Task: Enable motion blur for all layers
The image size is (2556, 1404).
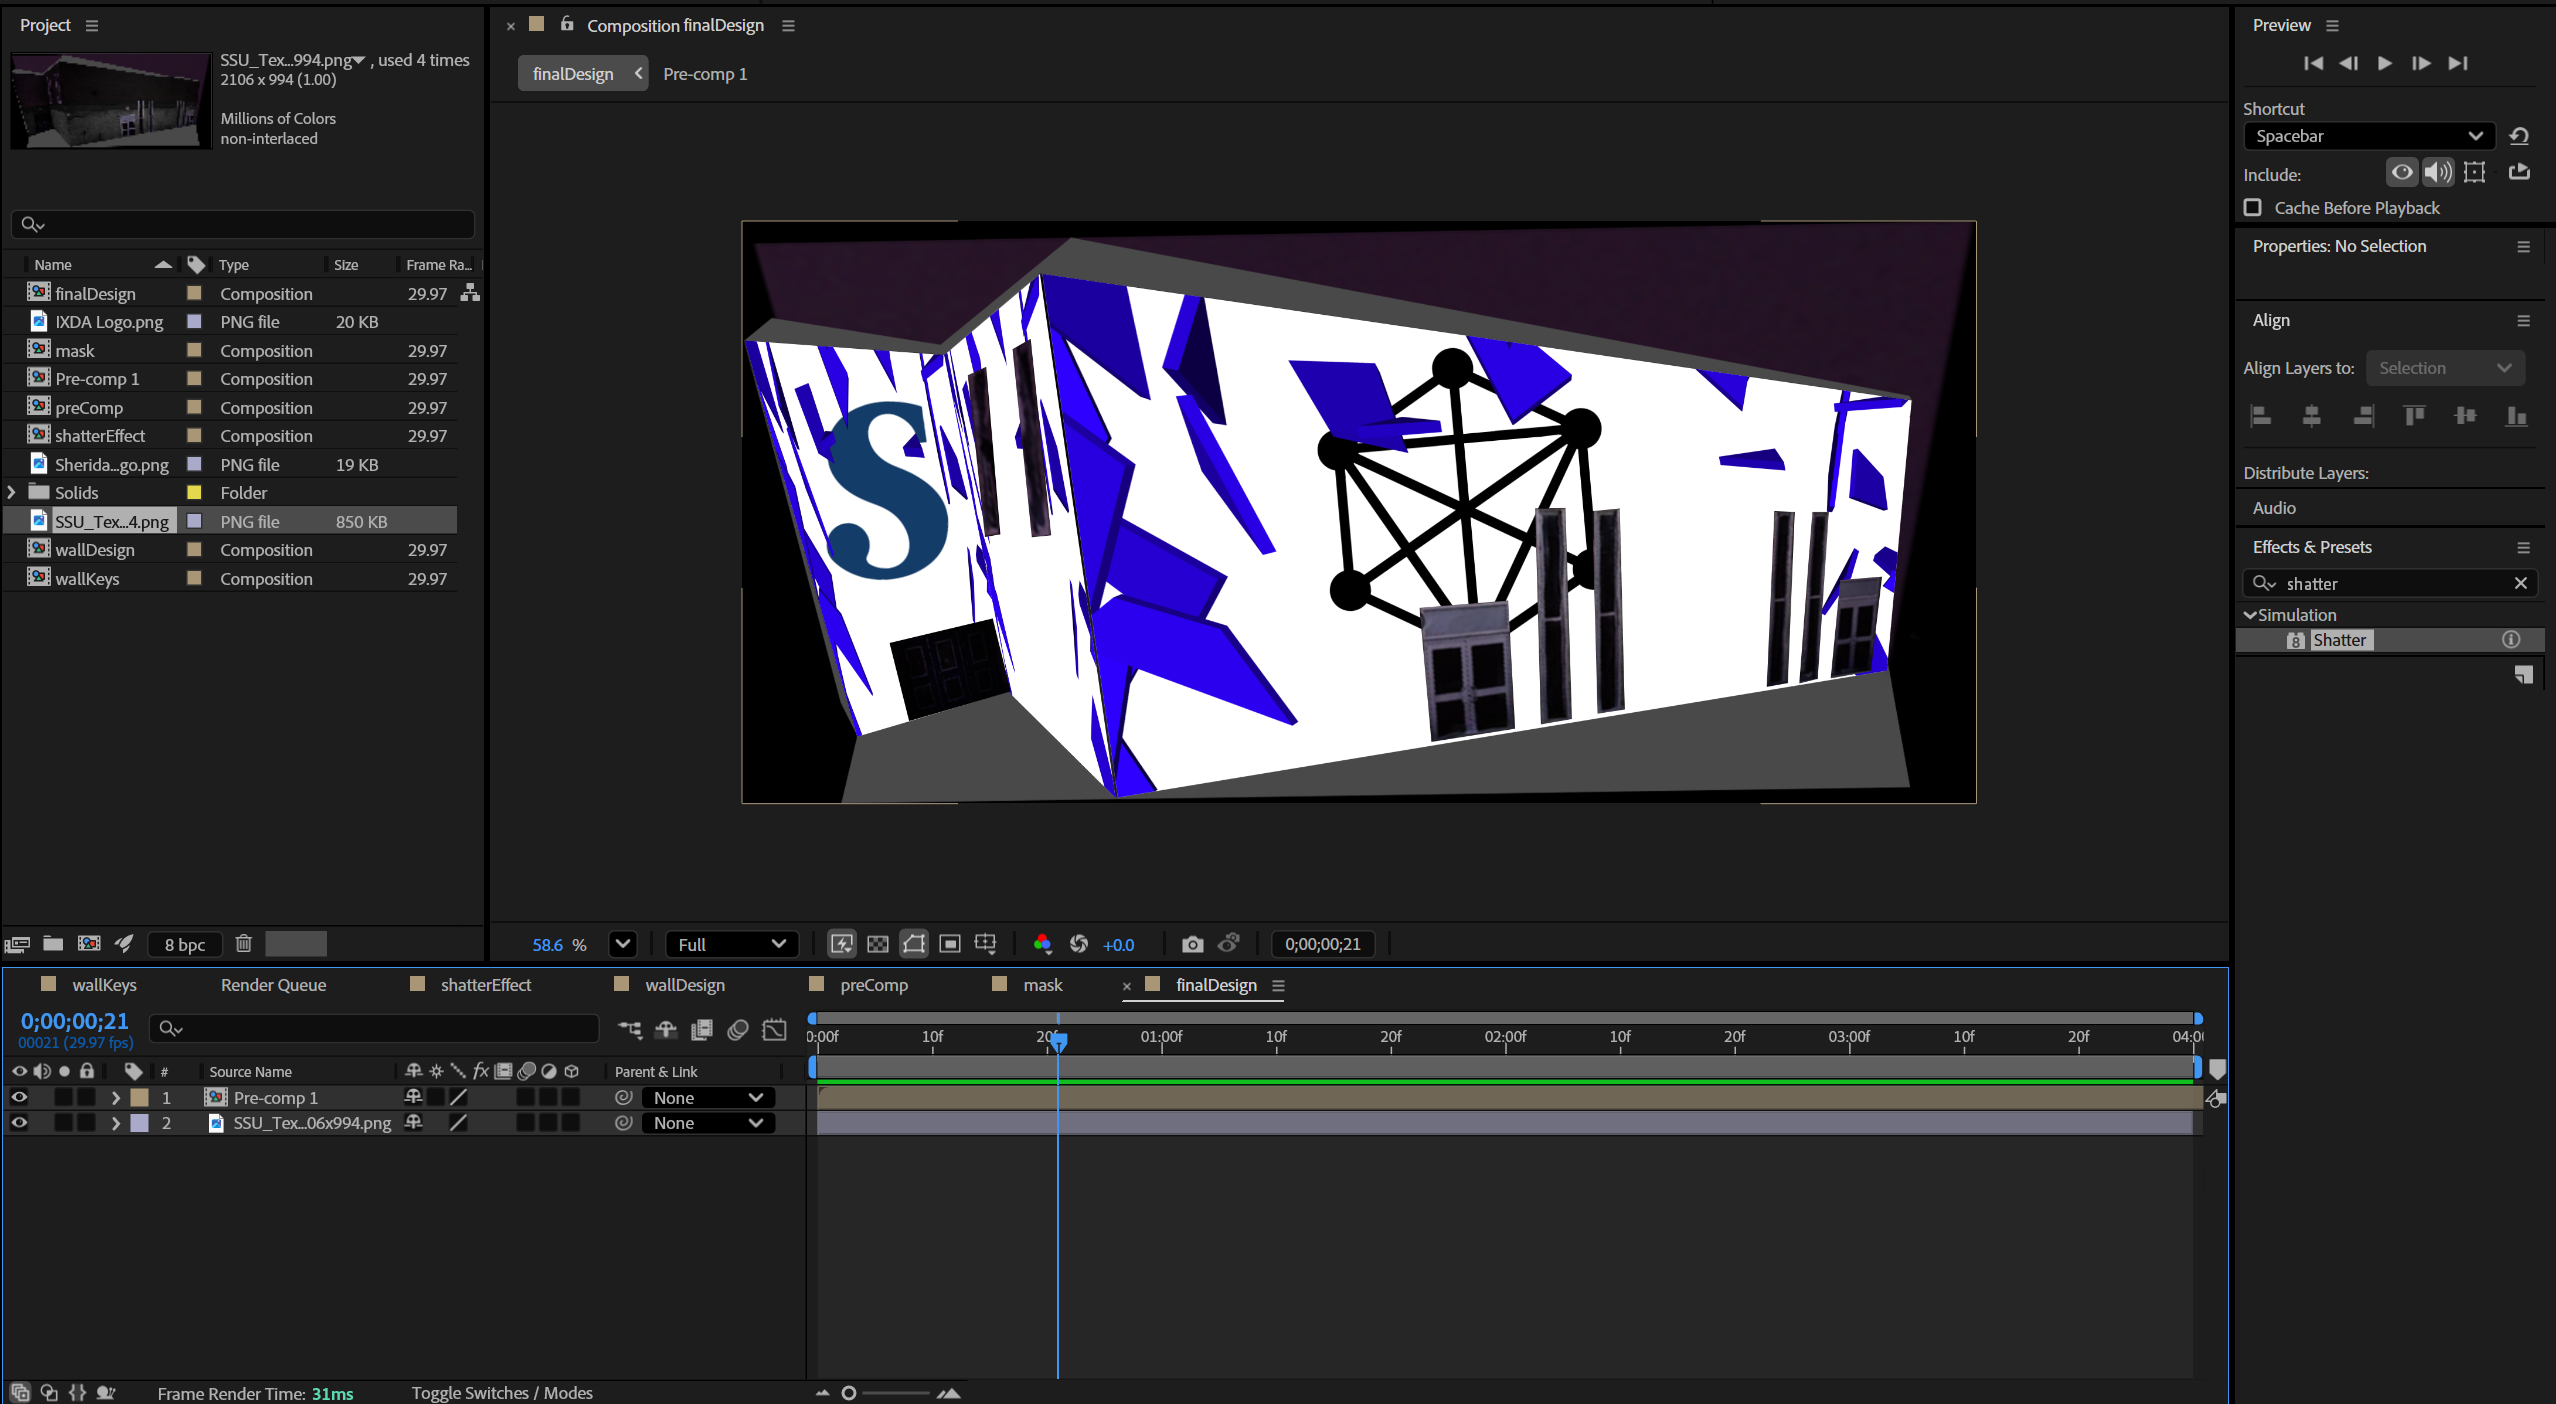Action: (739, 1030)
